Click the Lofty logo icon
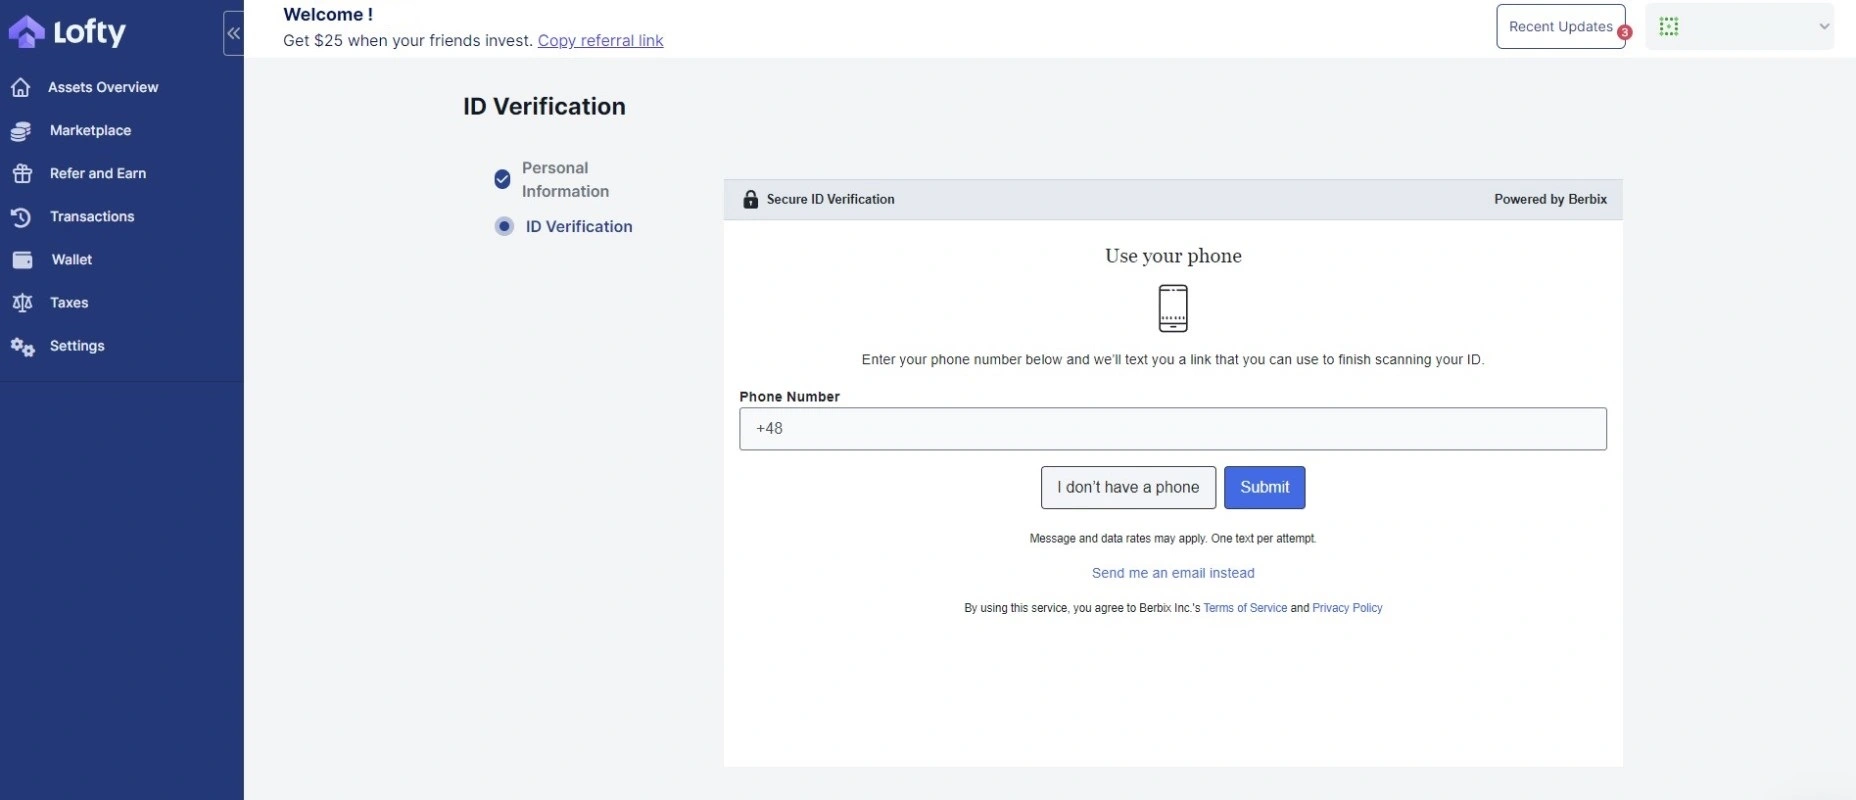Screen dimensions: 1856x800 [x=26, y=32]
